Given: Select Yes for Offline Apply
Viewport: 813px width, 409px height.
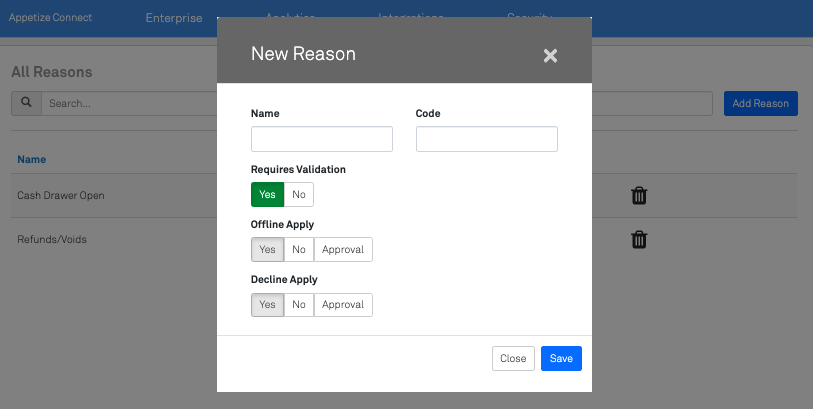Looking at the screenshot, I should pyautogui.click(x=267, y=249).
